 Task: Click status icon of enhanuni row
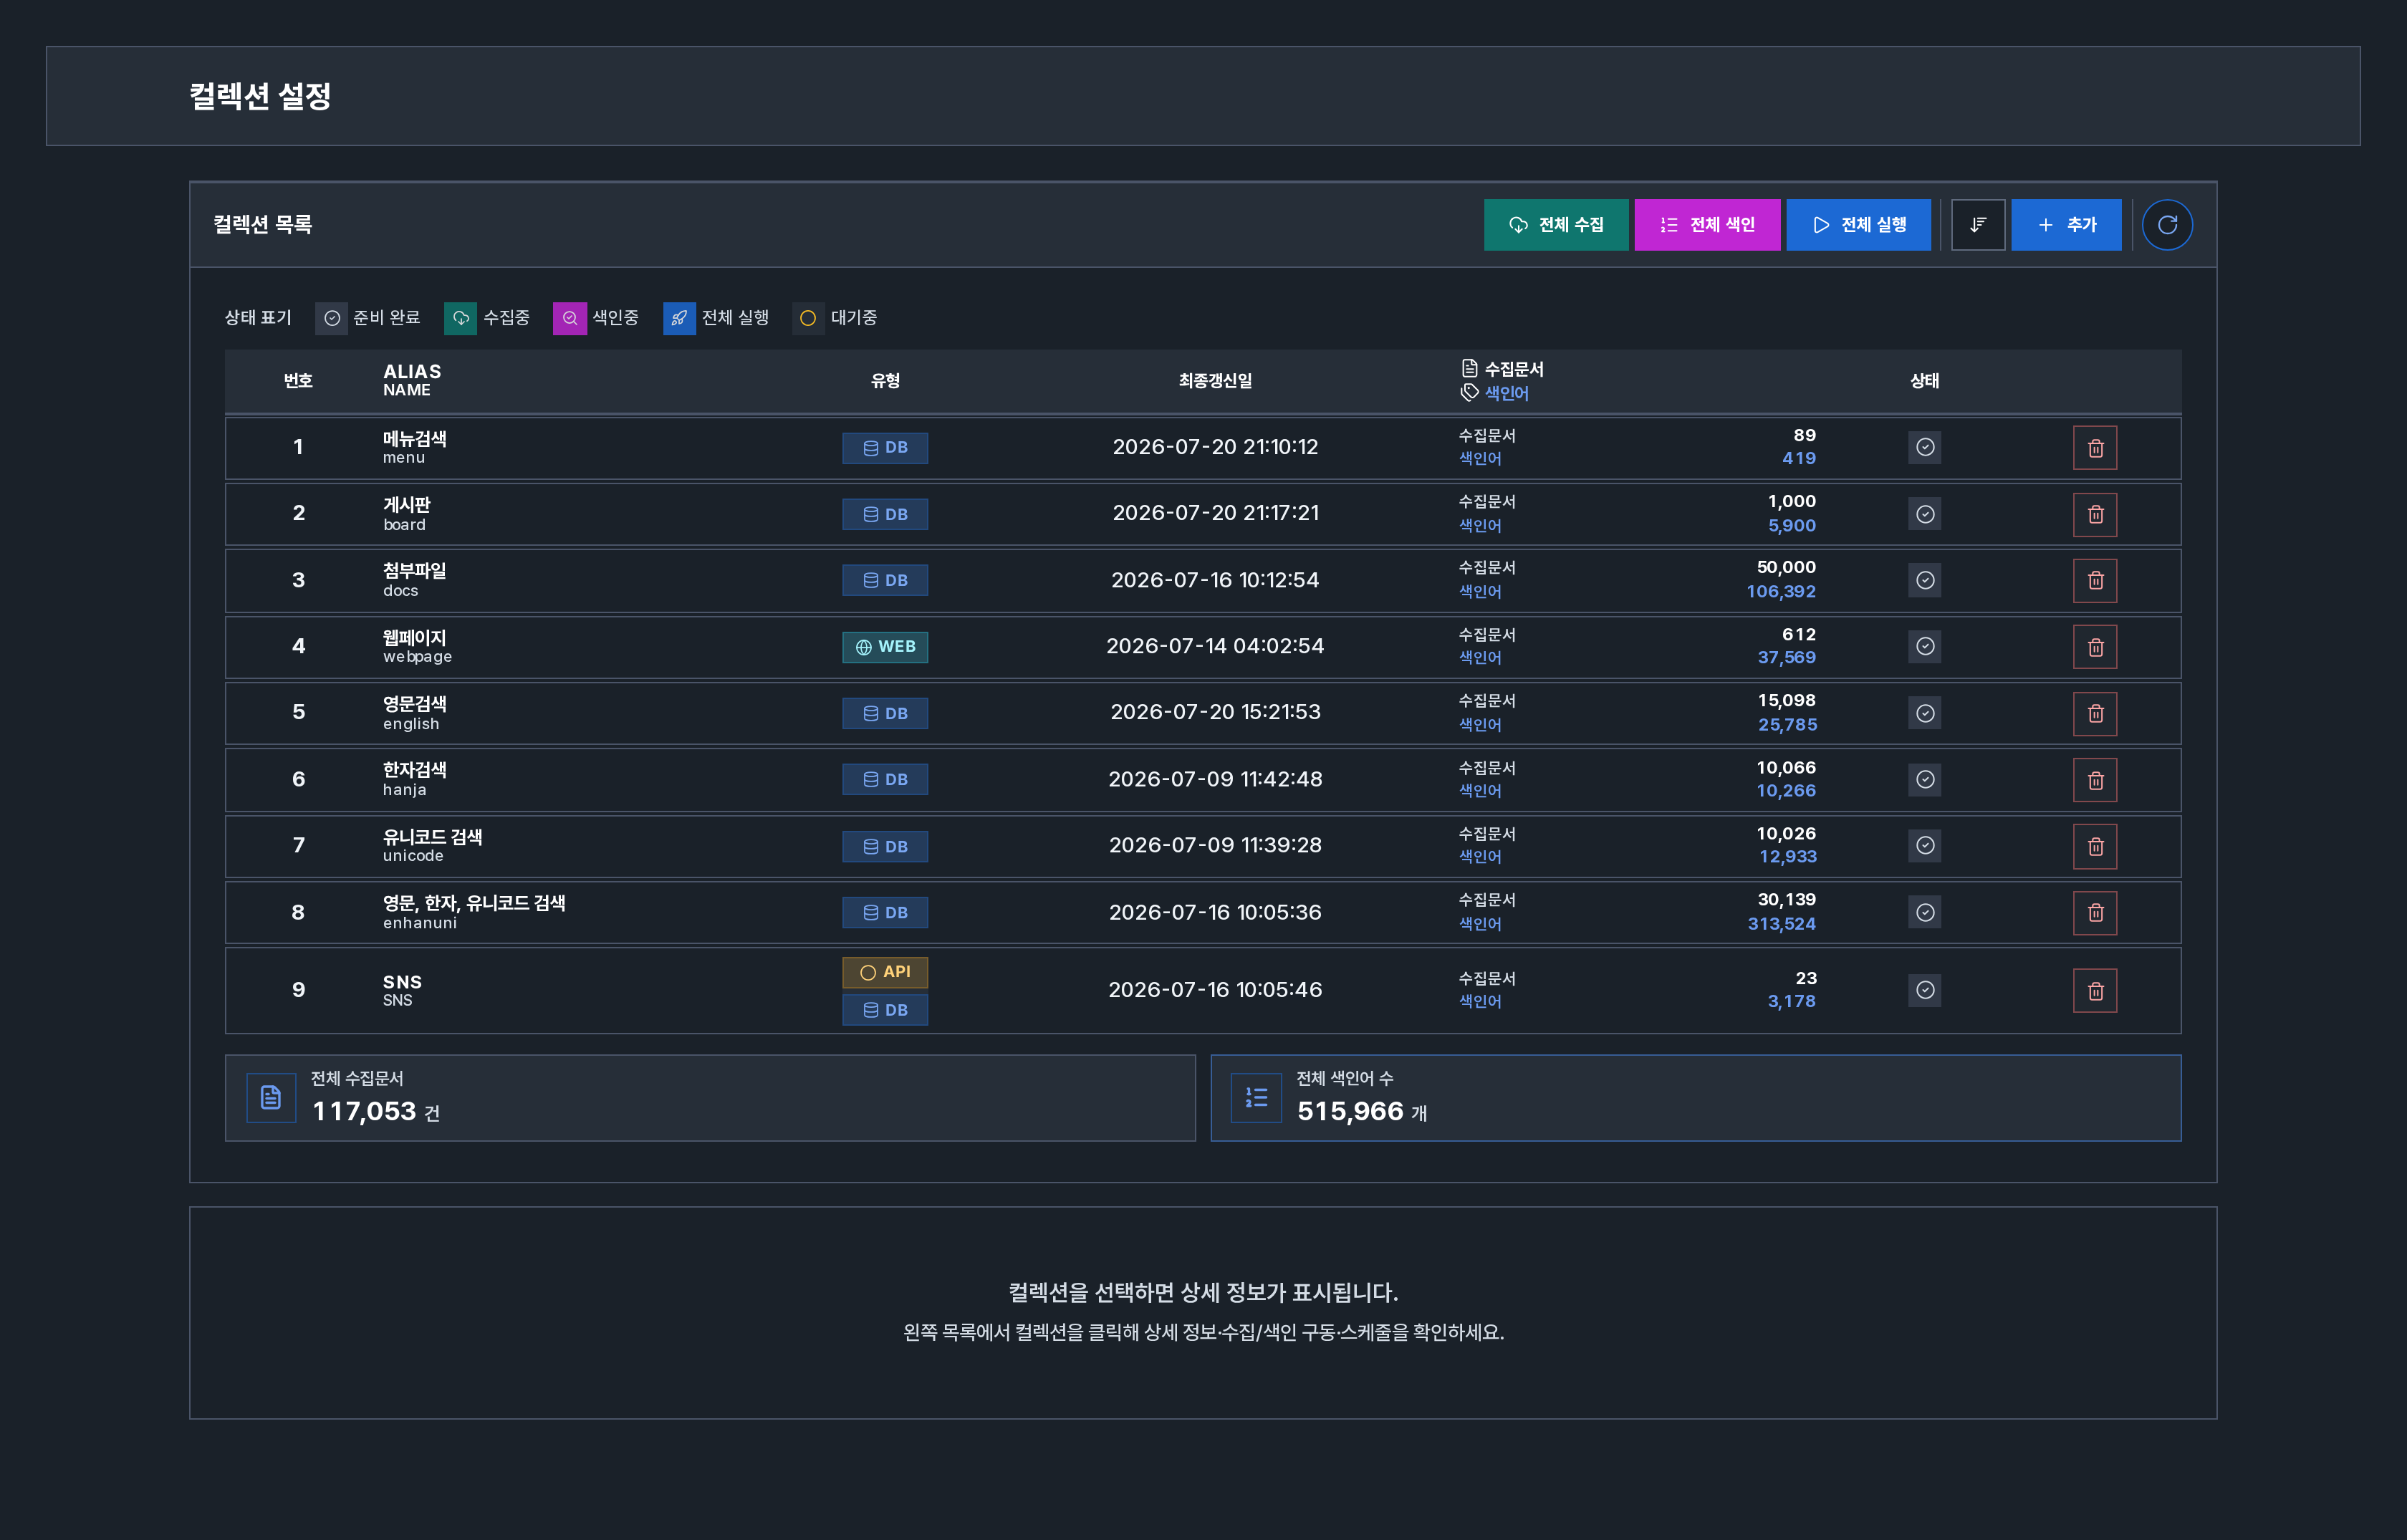[1925, 912]
